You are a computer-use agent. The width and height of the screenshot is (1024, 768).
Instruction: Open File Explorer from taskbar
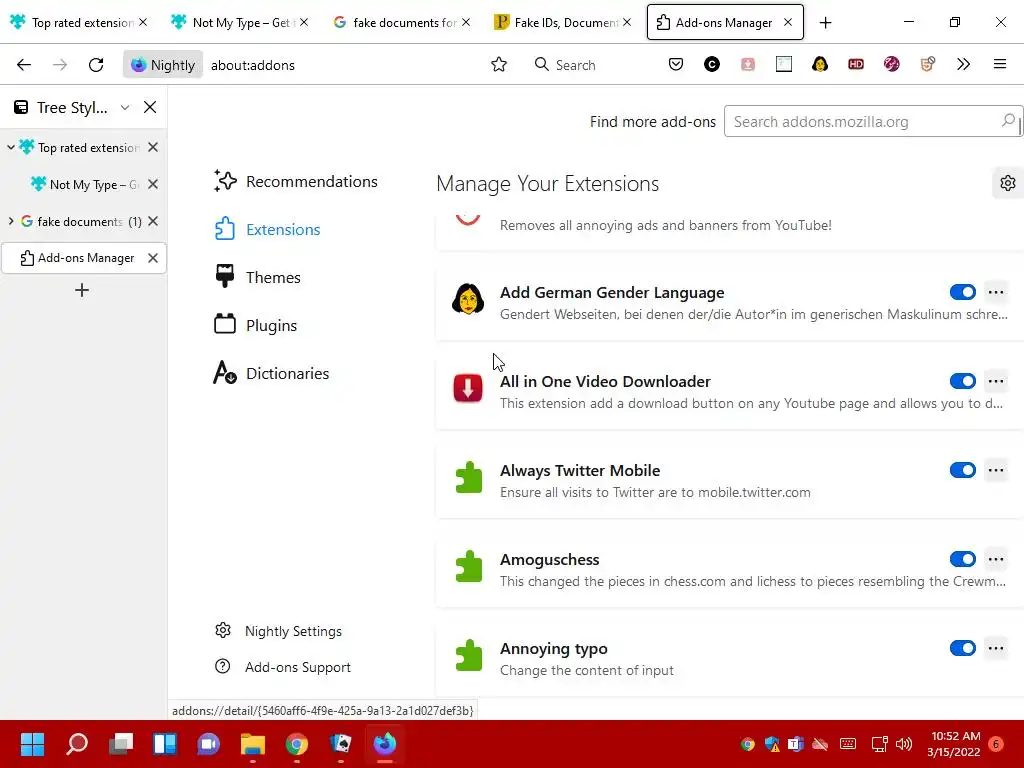(253, 744)
